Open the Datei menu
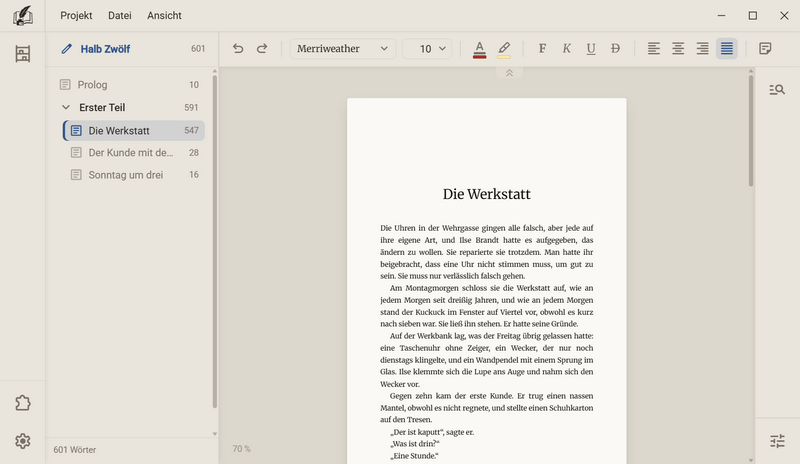The width and height of the screenshot is (800, 464). 120,15
